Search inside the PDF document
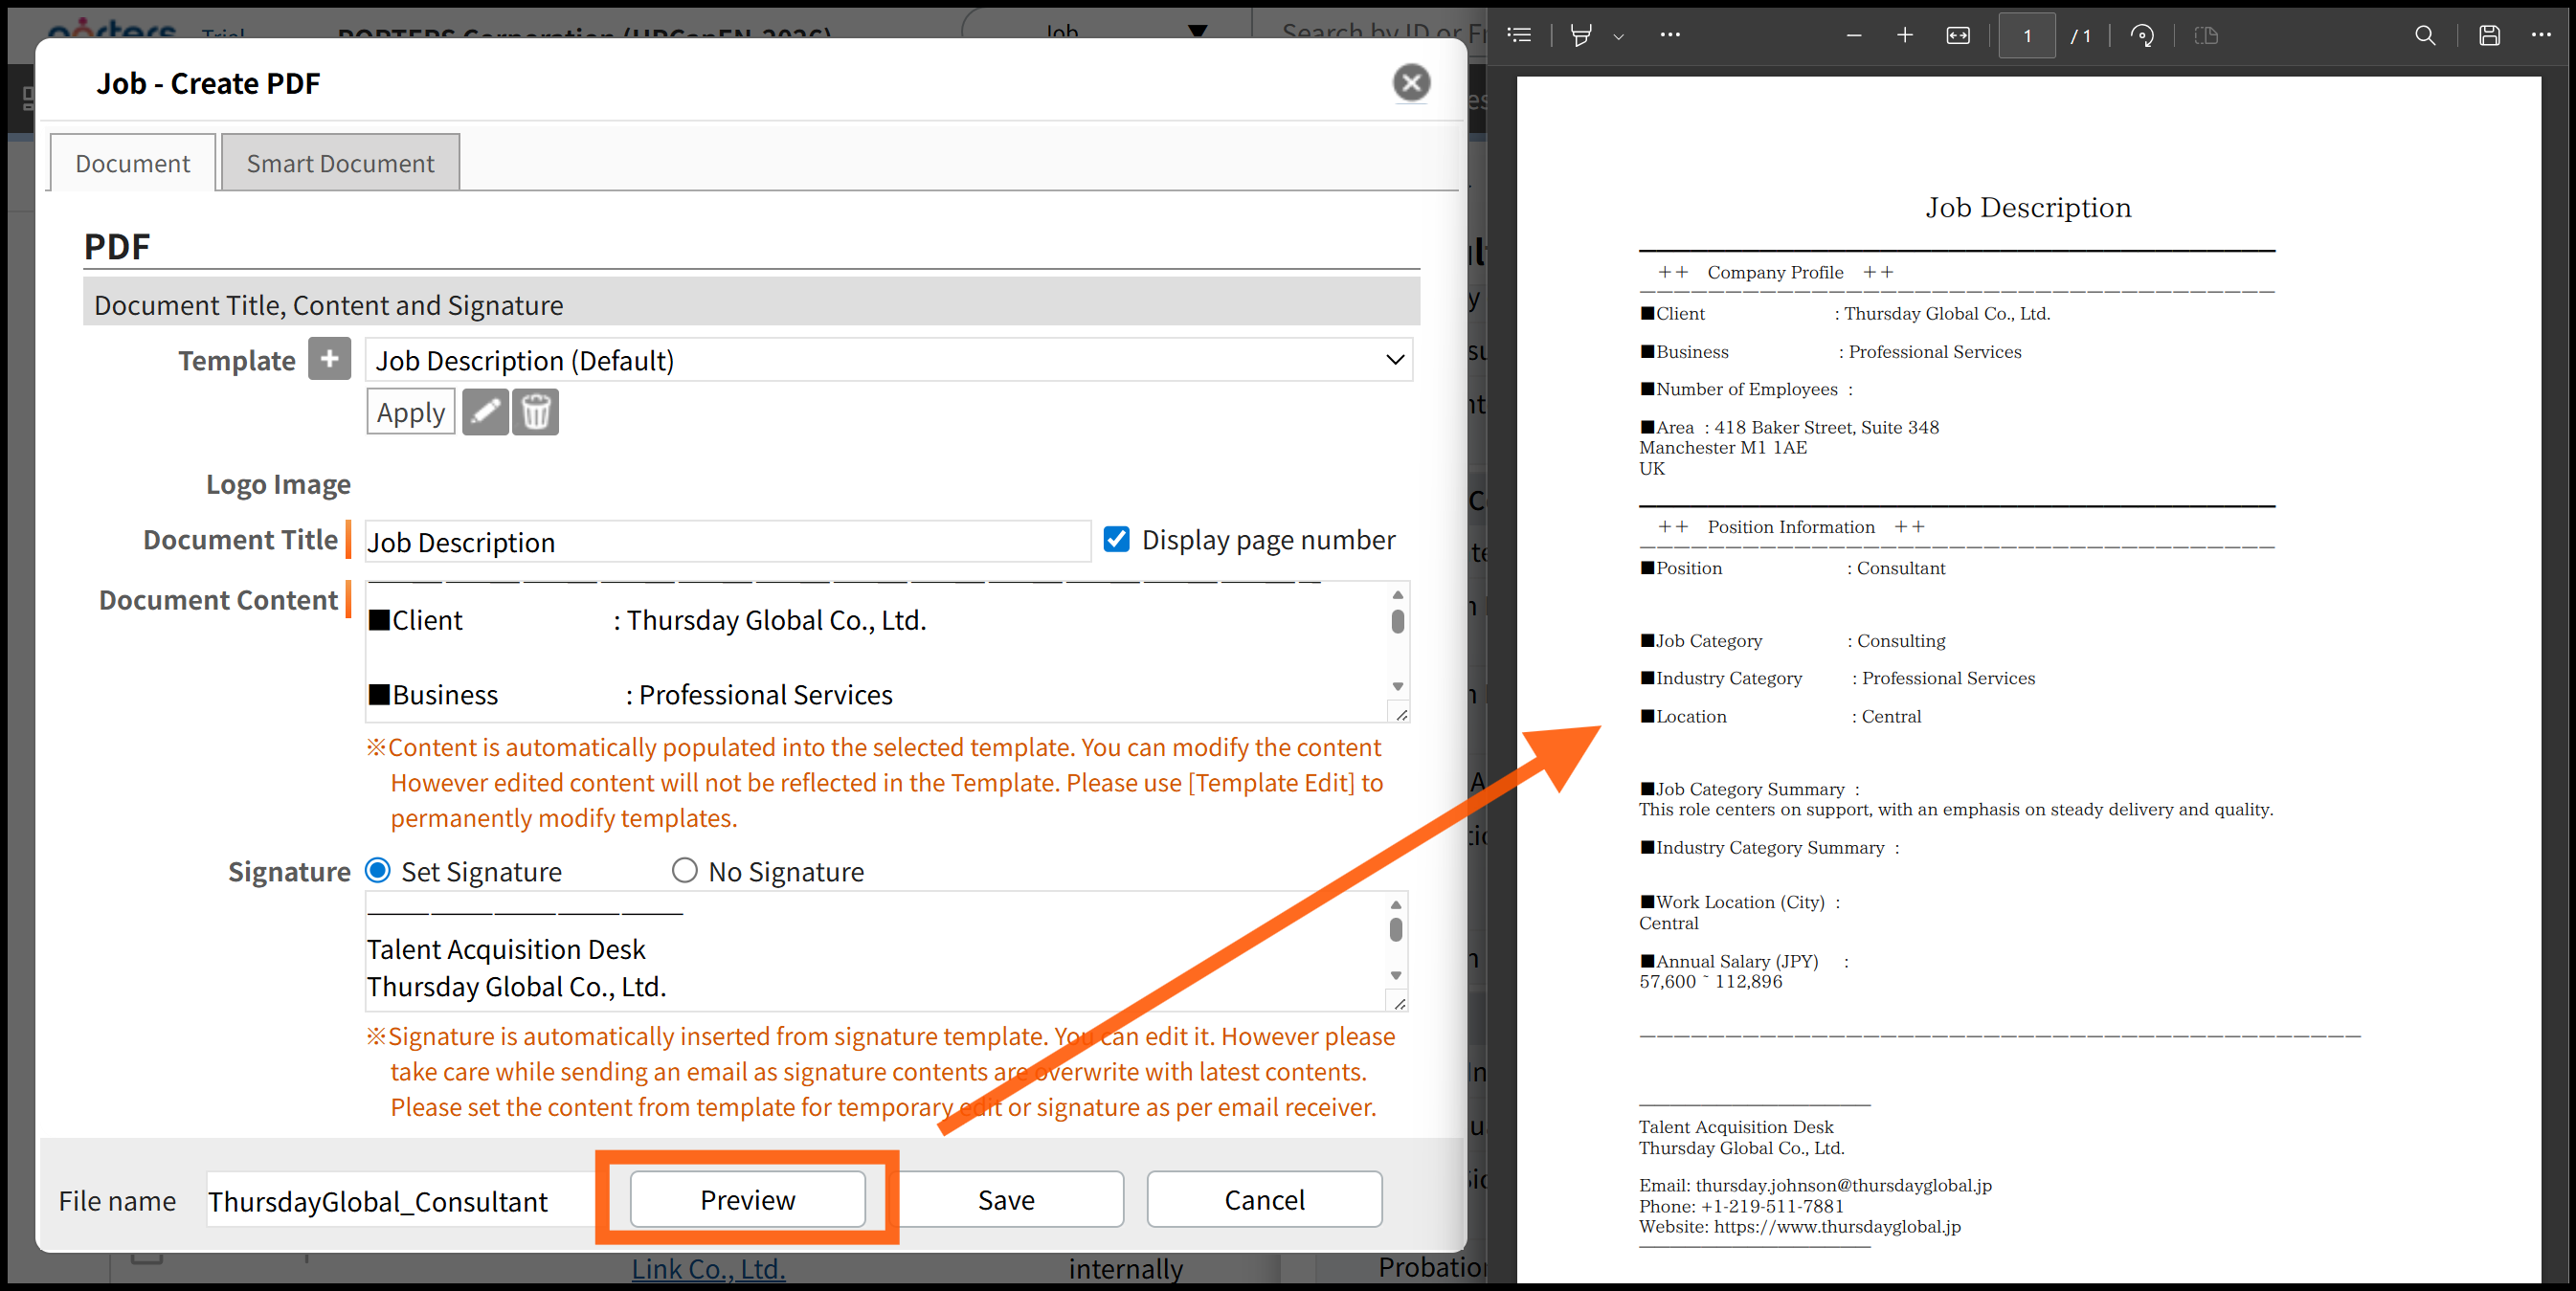This screenshot has height=1291, width=2576. (x=2425, y=36)
